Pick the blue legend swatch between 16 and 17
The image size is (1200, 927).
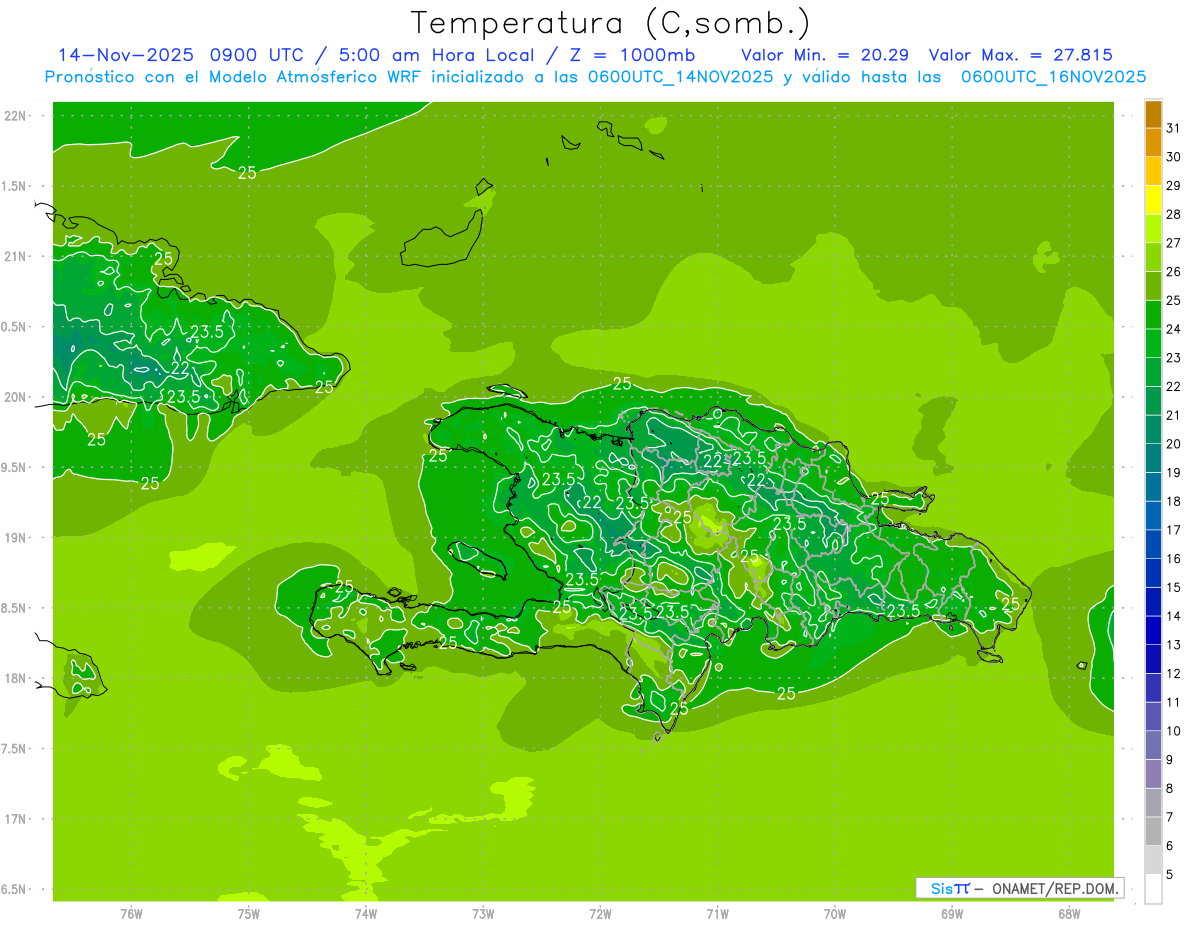click(1153, 544)
